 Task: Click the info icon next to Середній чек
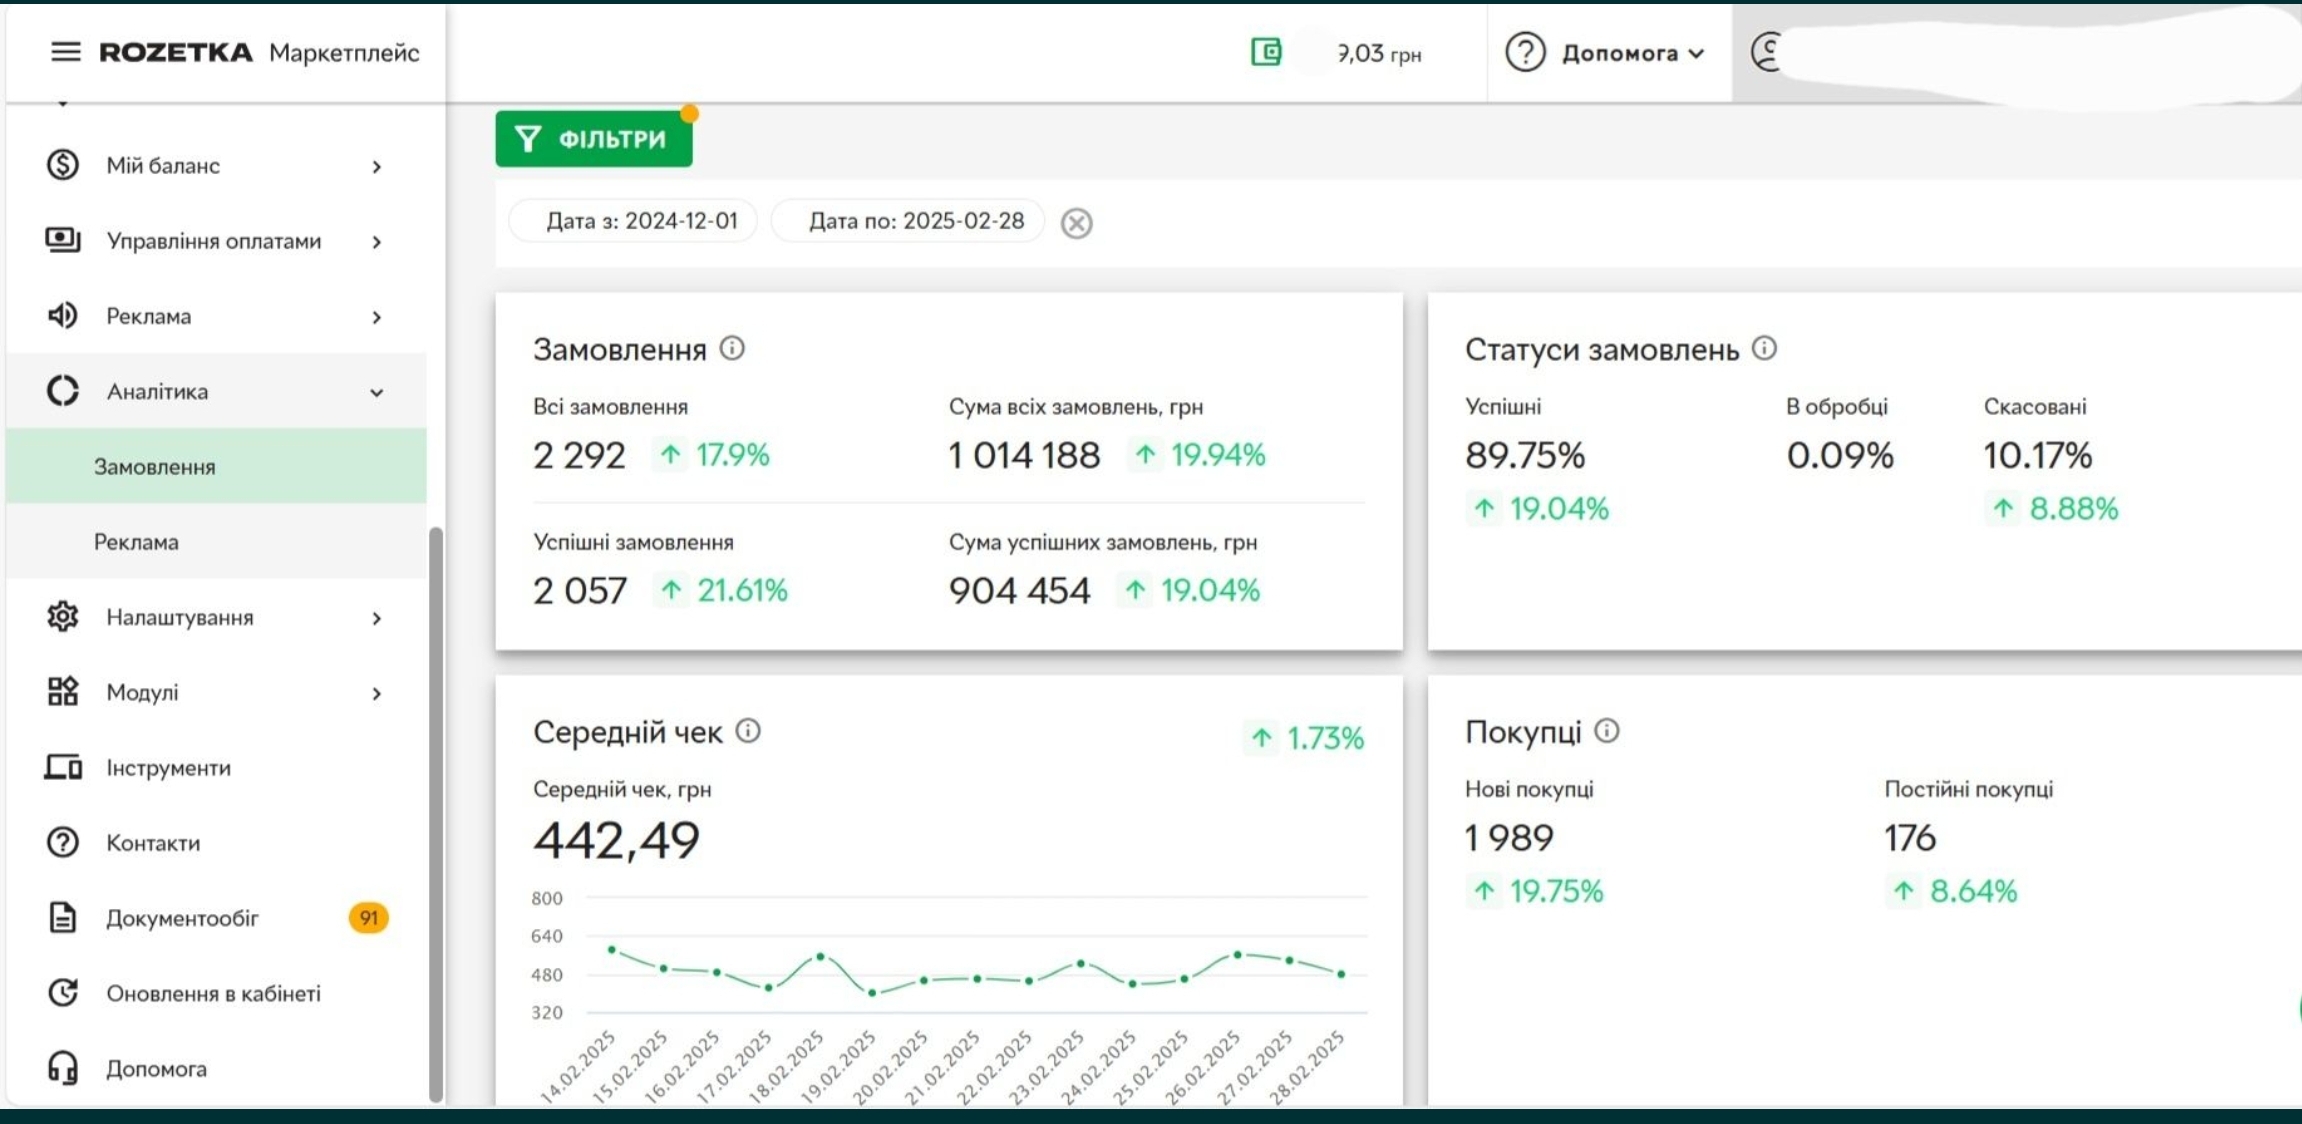[x=748, y=731]
